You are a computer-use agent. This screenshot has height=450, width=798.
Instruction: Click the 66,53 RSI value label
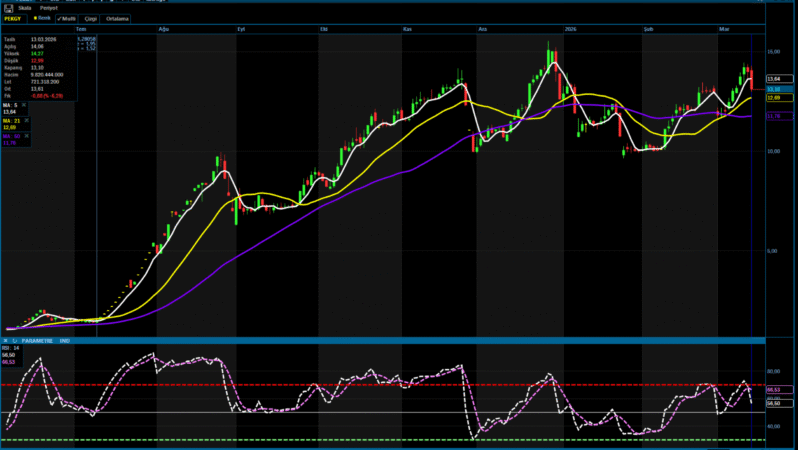click(x=773, y=389)
